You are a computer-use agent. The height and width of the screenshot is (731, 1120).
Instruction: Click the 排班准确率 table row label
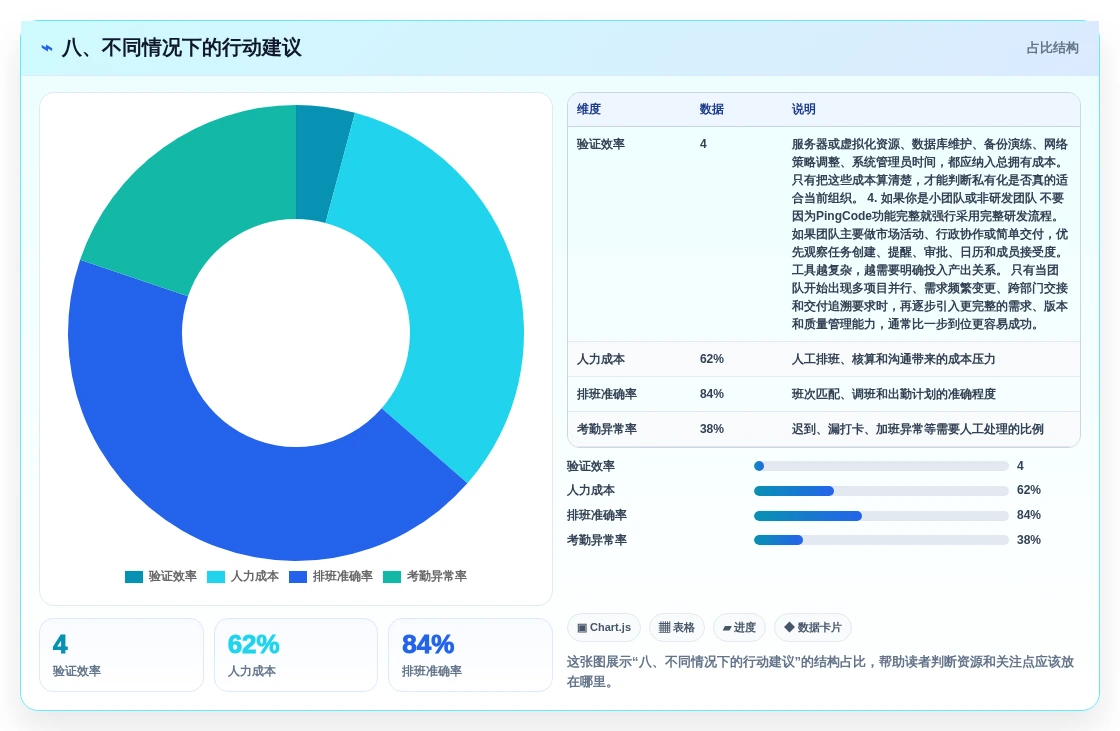(x=606, y=394)
